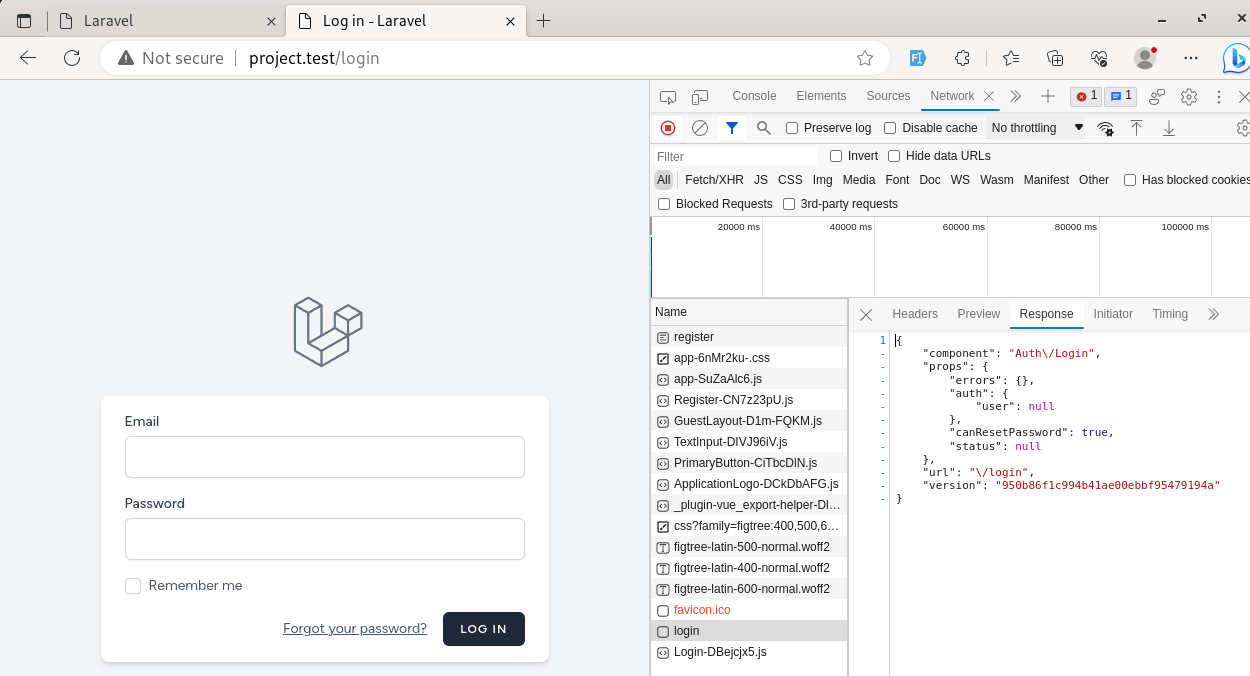Click the browser back arrow
1250x676 pixels.
pos(28,58)
